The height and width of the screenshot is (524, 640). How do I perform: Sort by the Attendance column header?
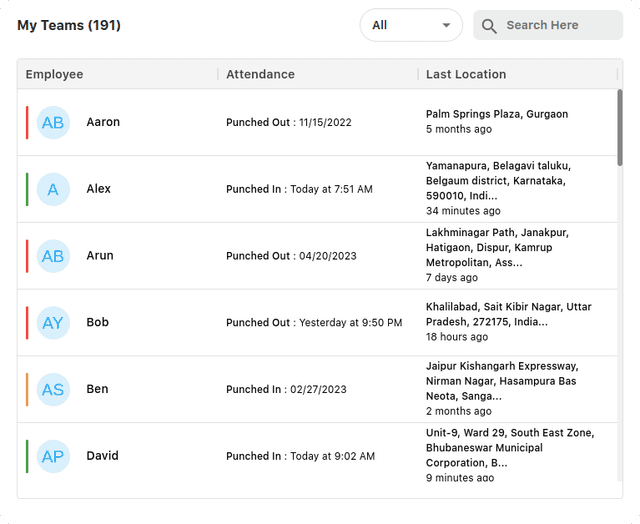[x=260, y=74]
